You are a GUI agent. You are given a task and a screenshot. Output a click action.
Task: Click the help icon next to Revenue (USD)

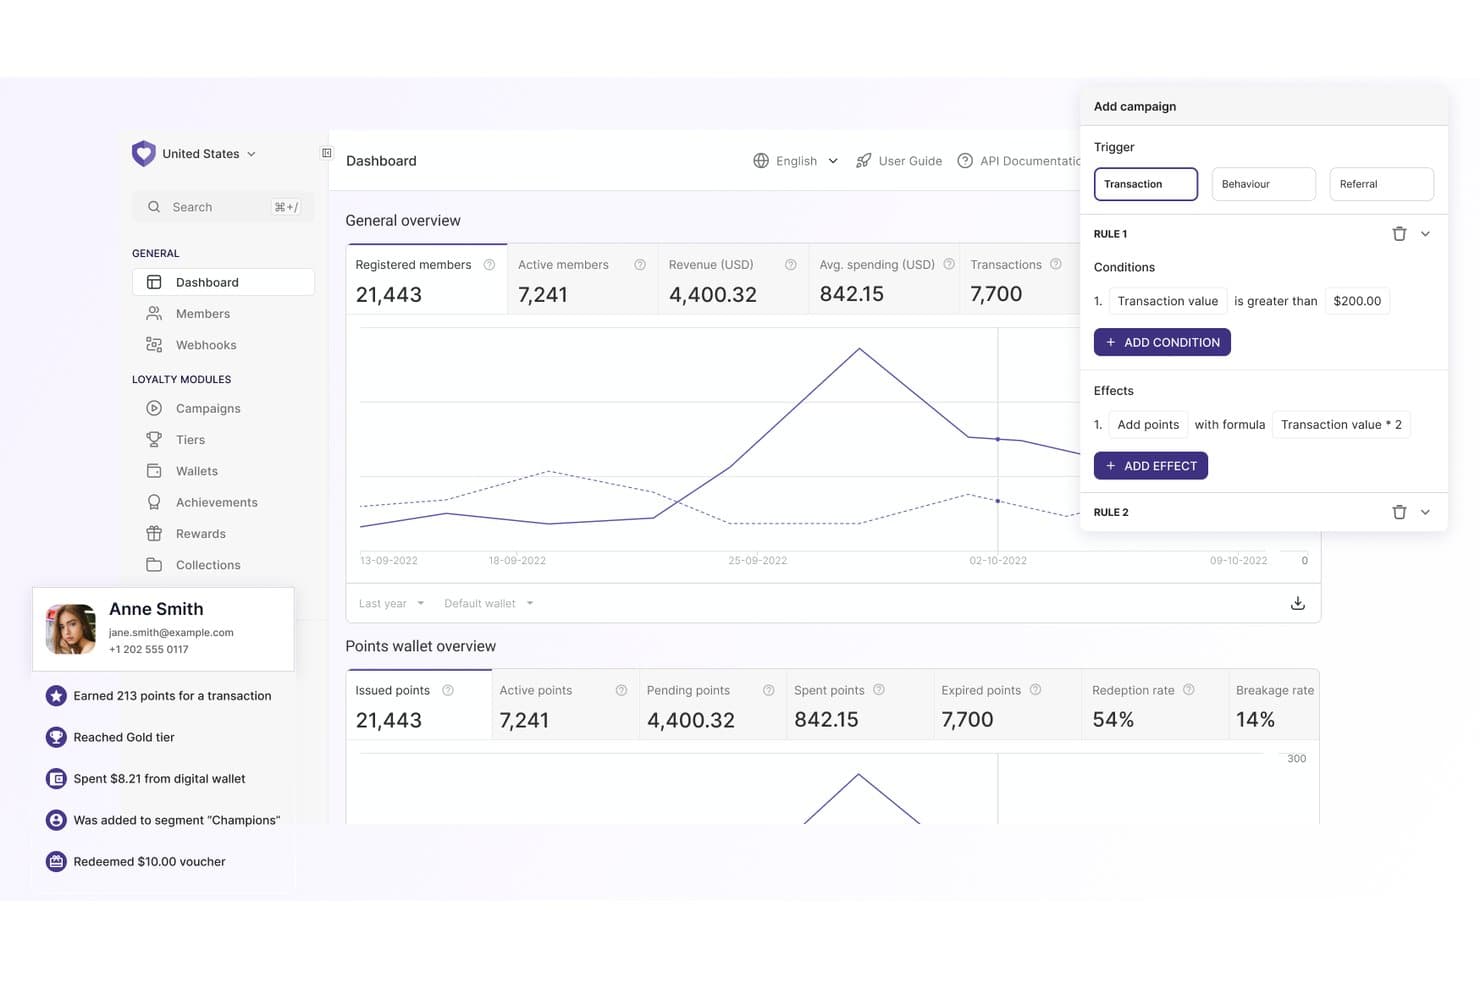(x=790, y=265)
